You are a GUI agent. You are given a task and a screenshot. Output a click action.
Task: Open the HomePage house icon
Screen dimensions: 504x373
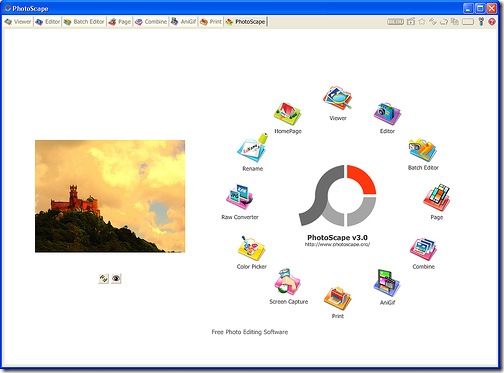tap(287, 114)
